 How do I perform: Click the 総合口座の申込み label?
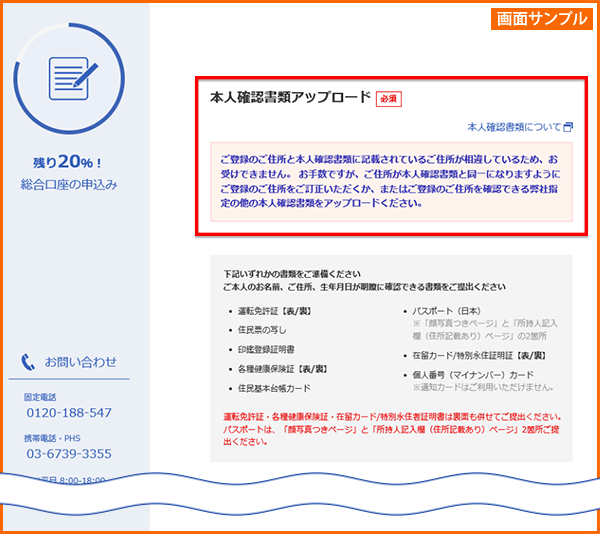(x=69, y=185)
